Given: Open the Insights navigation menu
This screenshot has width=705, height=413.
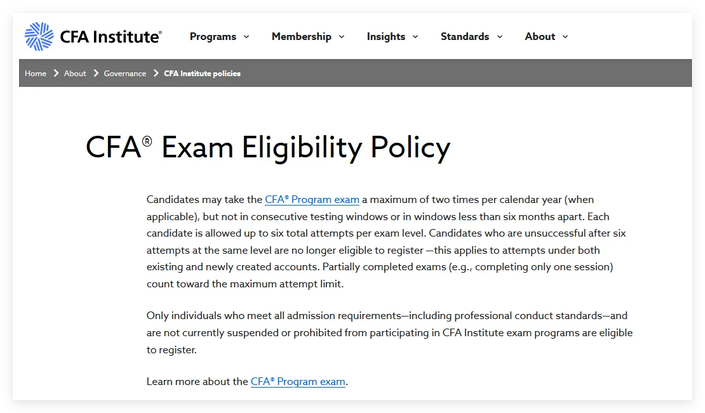Looking at the screenshot, I should pyautogui.click(x=386, y=36).
